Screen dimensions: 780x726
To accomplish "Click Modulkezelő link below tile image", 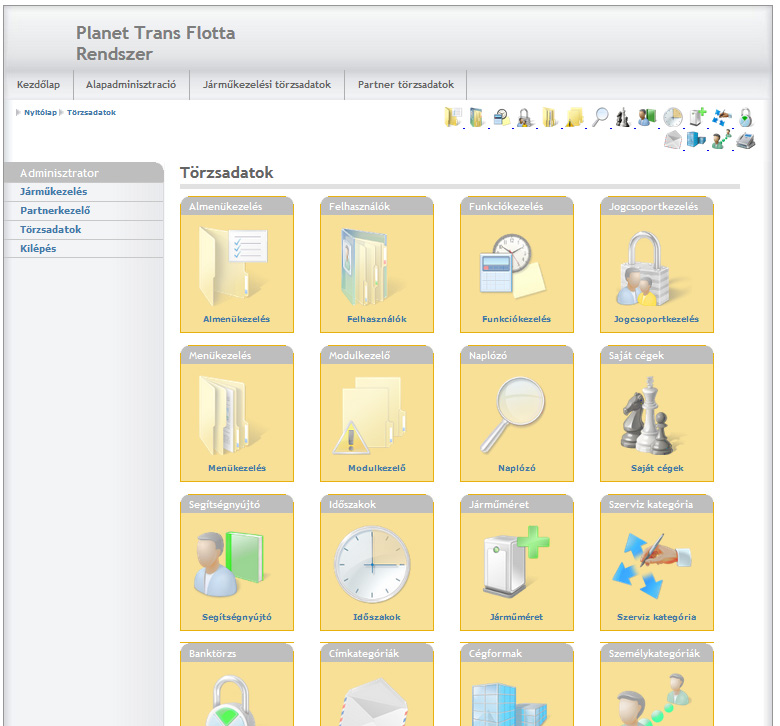I will (377, 468).
